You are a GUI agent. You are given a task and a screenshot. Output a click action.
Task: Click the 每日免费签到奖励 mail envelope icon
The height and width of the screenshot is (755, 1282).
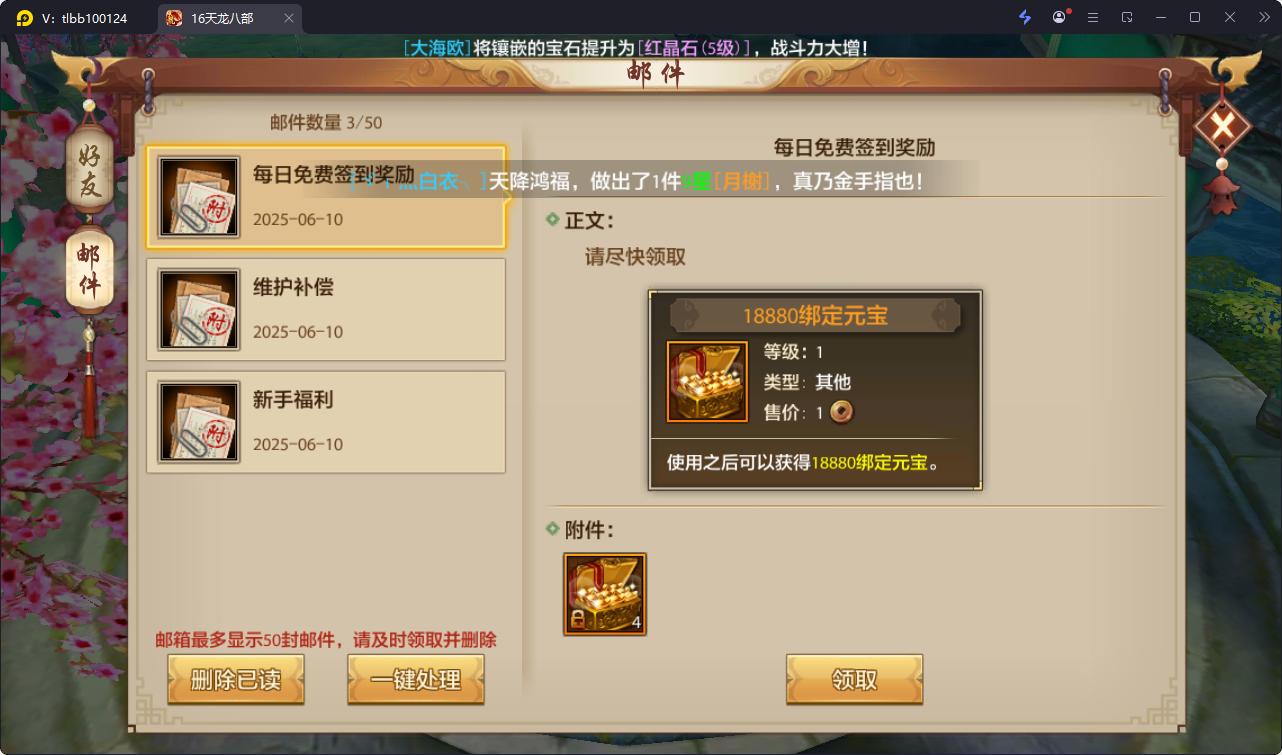pos(199,197)
